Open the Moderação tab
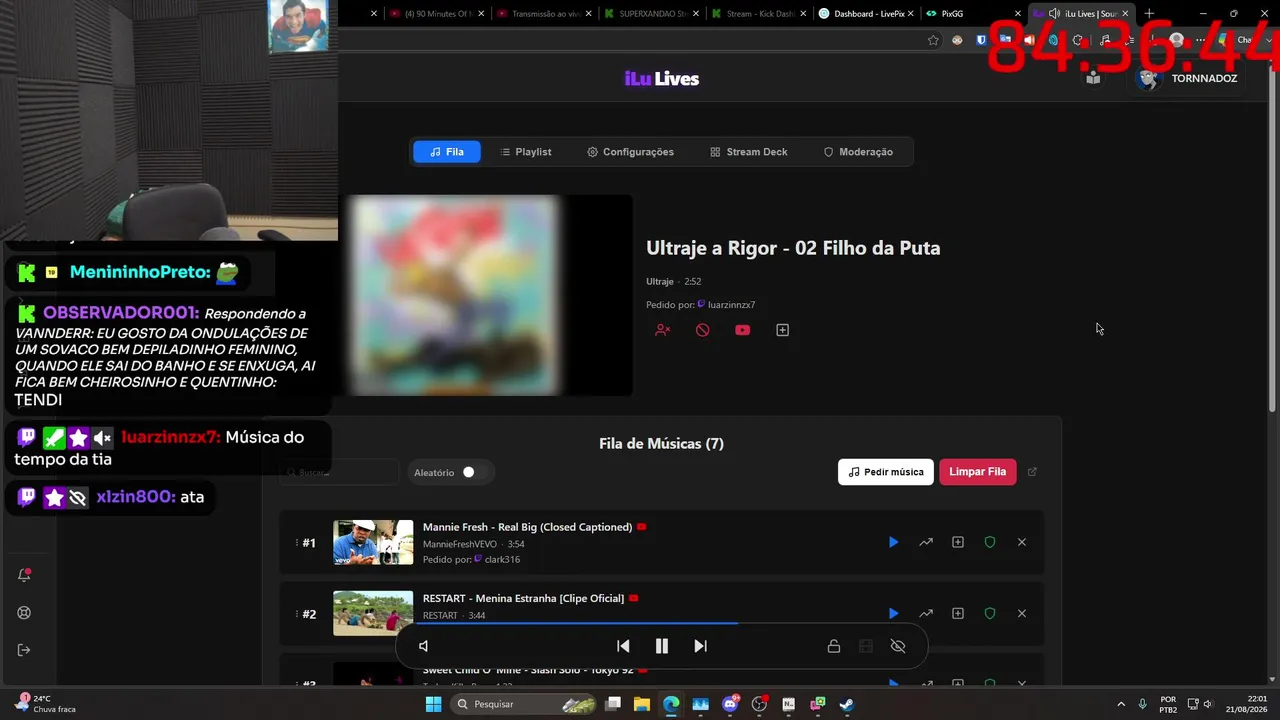The image size is (1280, 720). tap(858, 152)
